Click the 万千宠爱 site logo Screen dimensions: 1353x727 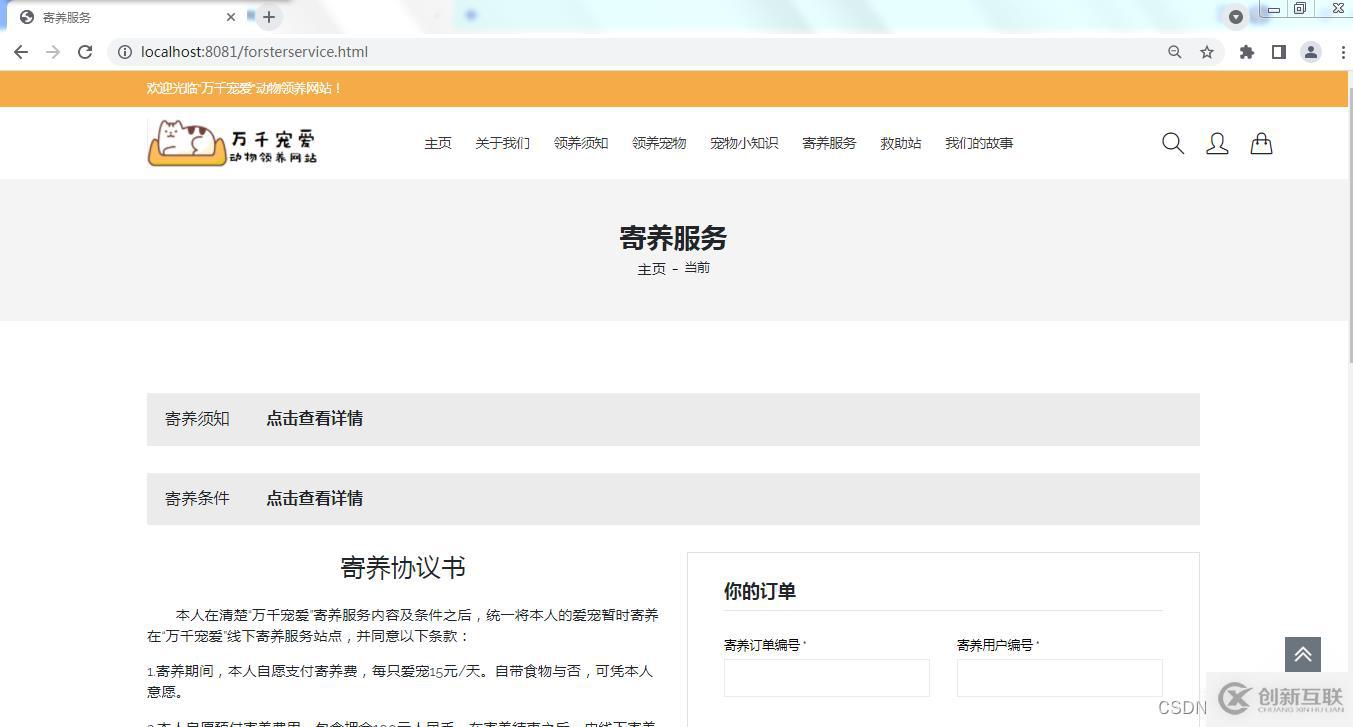pyautogui.click(x=232, y=143)
